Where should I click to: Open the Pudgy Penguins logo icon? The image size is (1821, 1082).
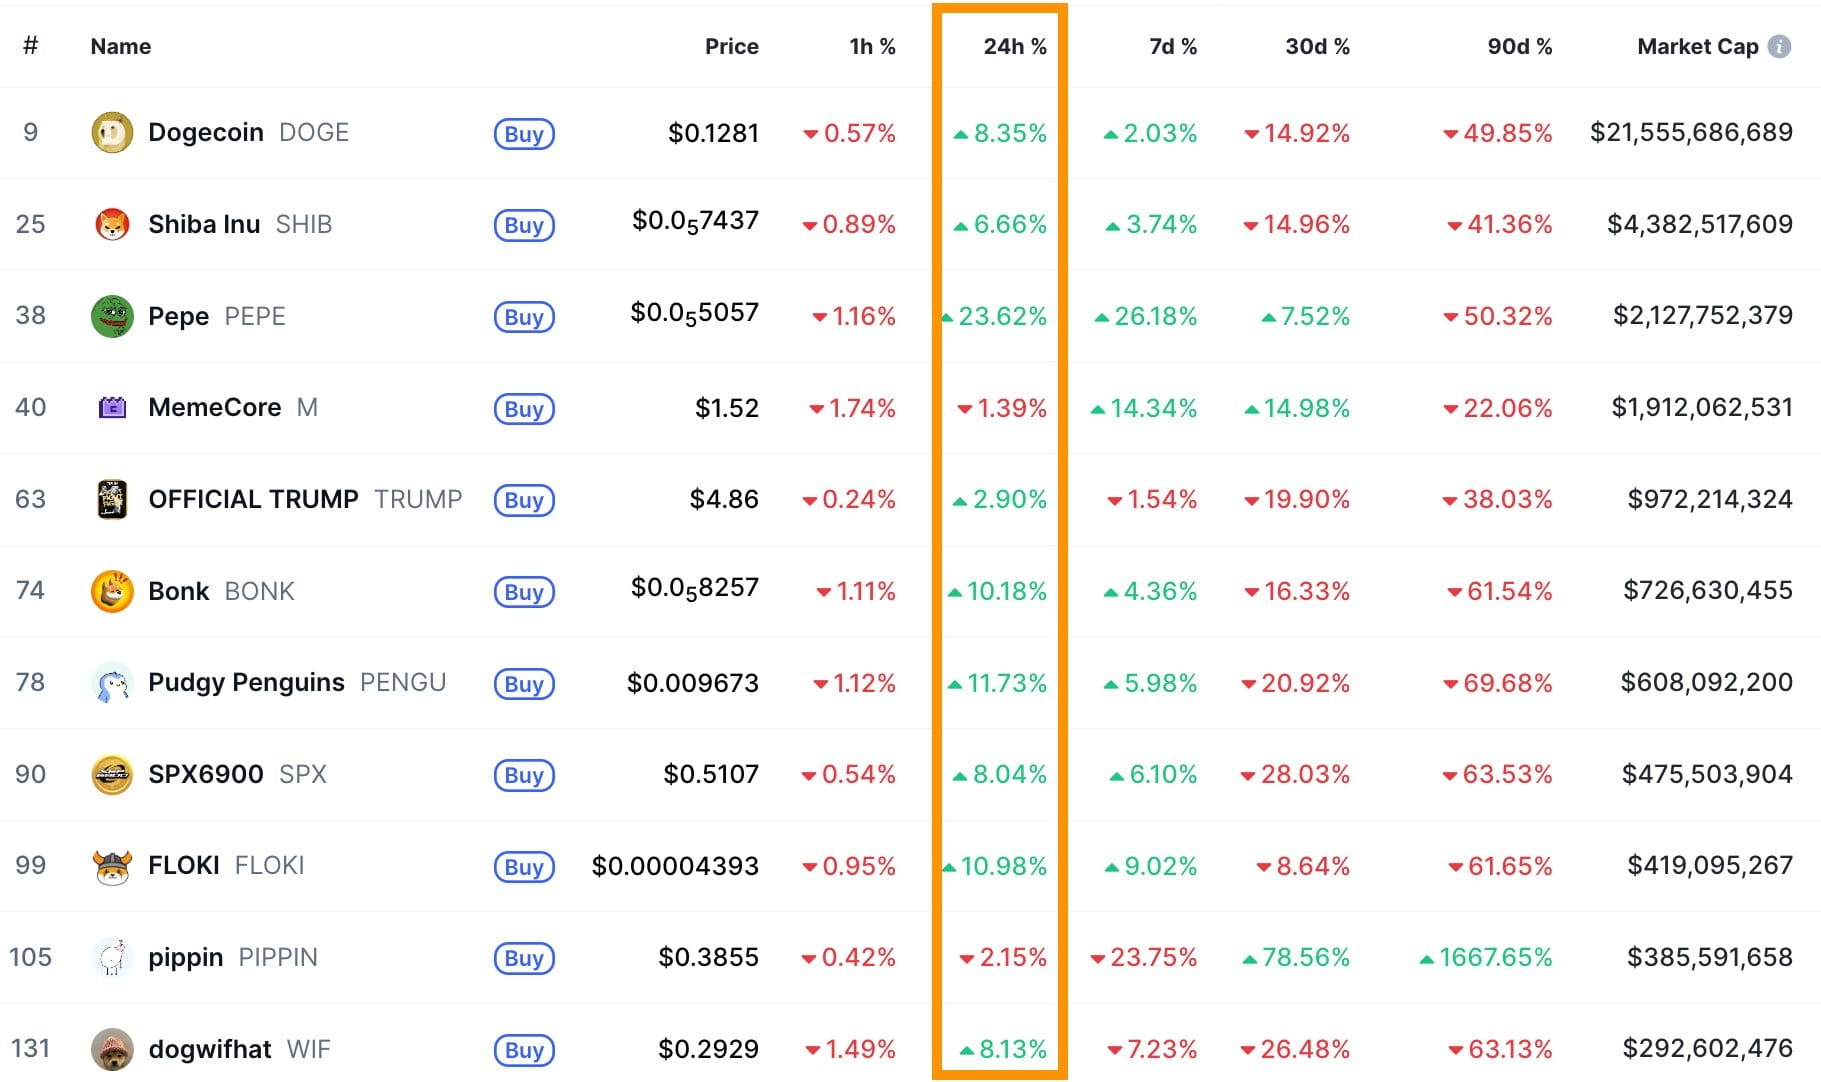[x=112, y=683]
